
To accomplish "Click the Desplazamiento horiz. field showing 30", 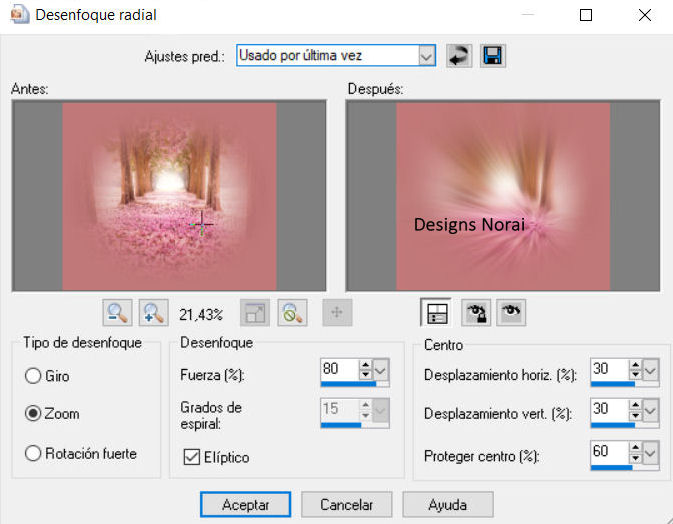I will [x=609, y=369].
